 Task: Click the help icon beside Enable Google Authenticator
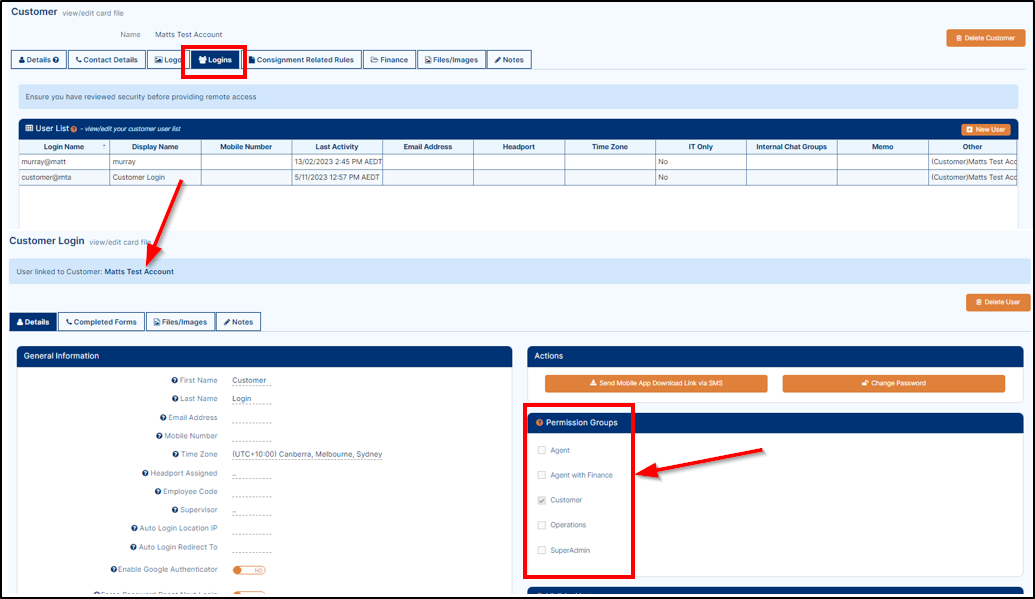[114, 569]
